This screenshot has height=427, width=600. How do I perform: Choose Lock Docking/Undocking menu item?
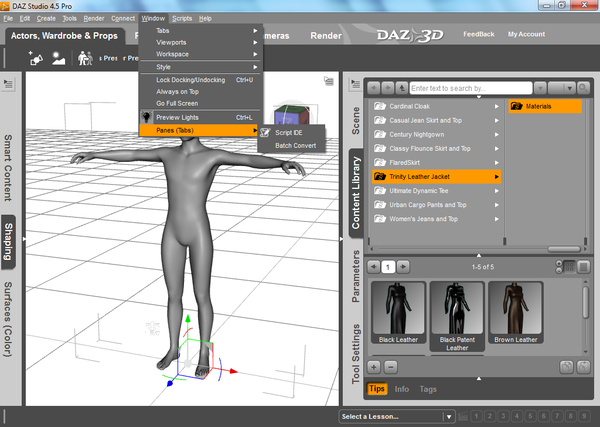coord(201,80)
